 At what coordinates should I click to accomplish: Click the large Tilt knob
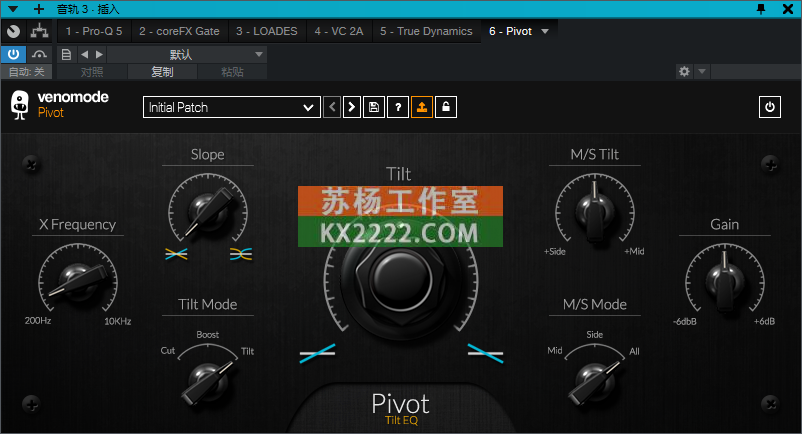coord(400,280)
